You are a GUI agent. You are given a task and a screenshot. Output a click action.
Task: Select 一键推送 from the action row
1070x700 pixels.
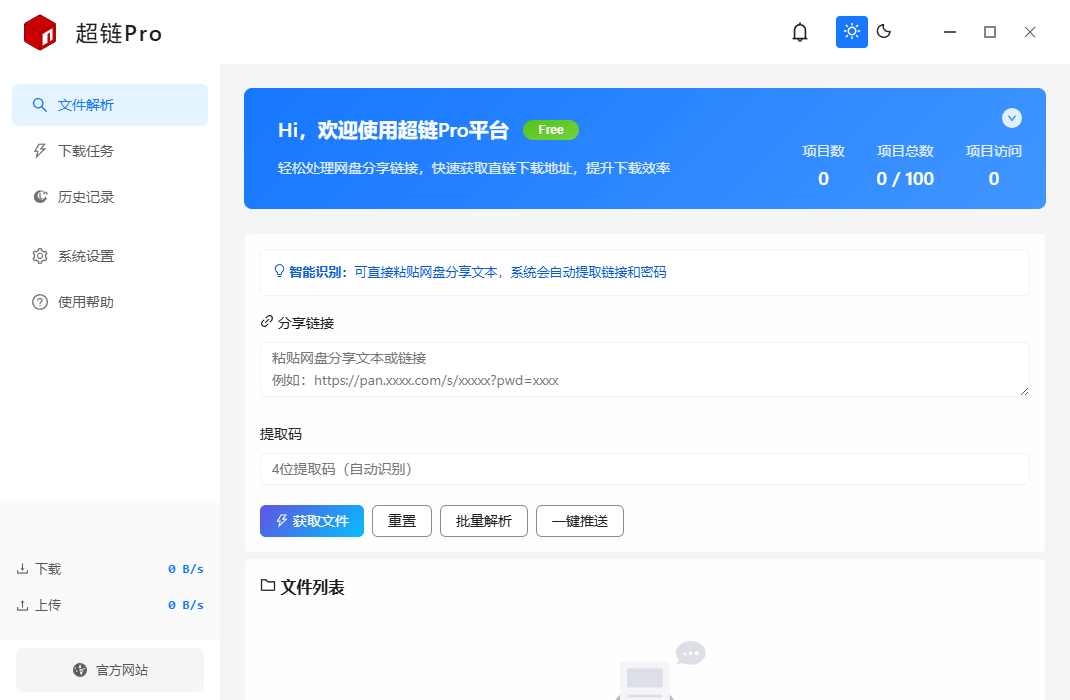click(579, 520)
